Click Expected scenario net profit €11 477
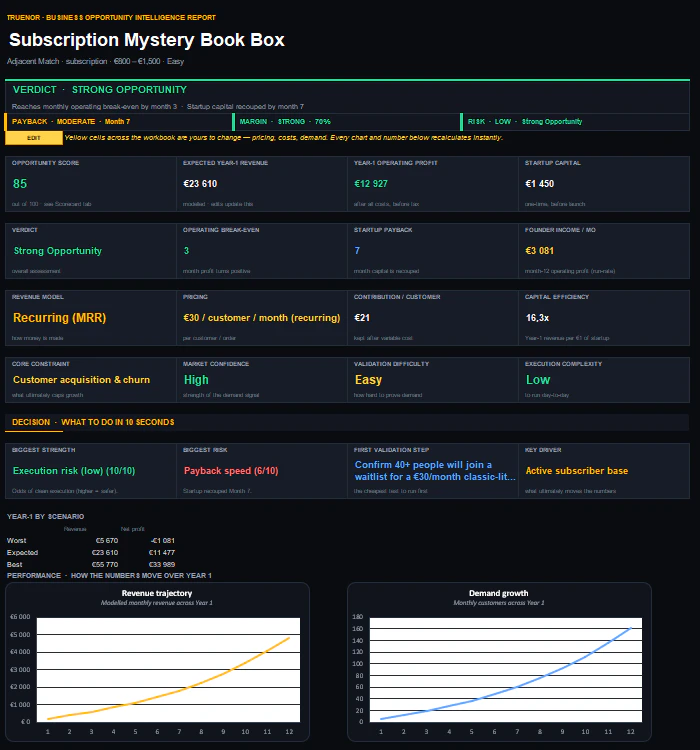The height and width of the screenshot is (750, 700). point(162,552)
